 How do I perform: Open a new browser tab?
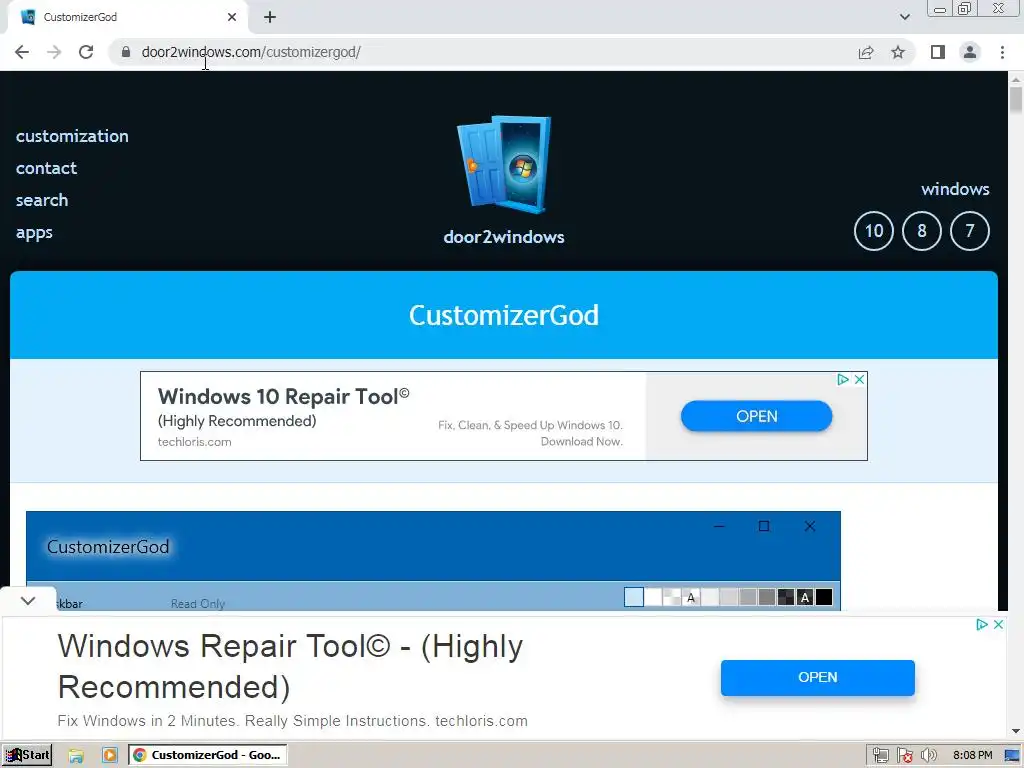pyautogui.click(x=270, y=18)
